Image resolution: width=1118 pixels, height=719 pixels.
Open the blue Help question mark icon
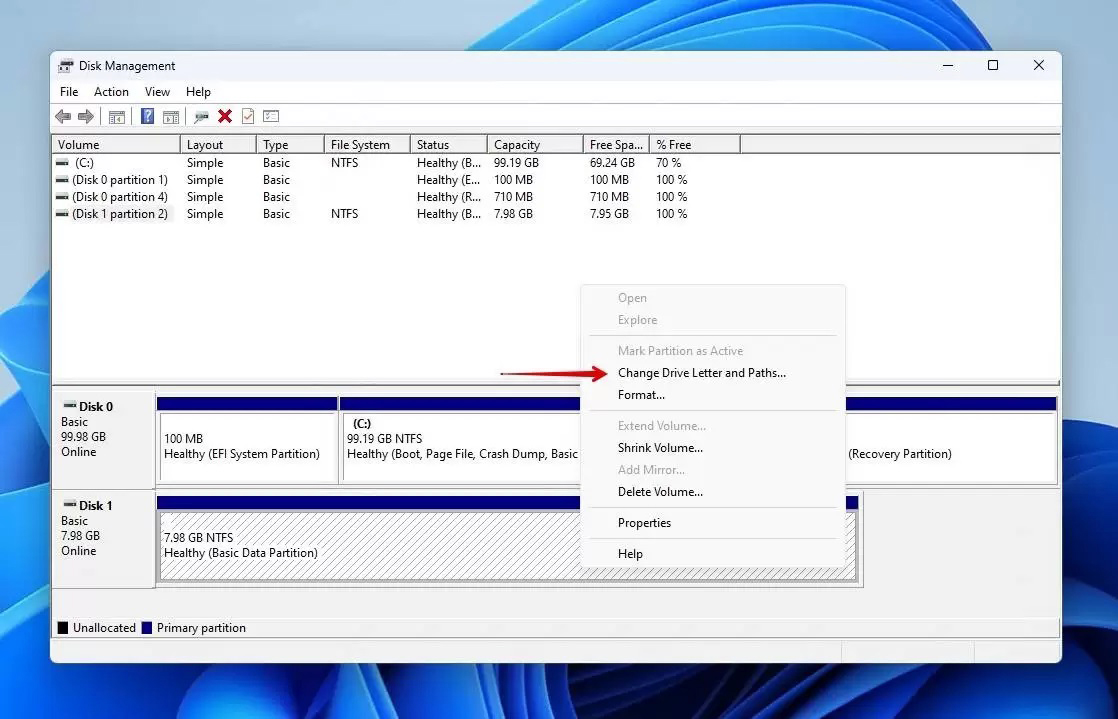(147, 117)
